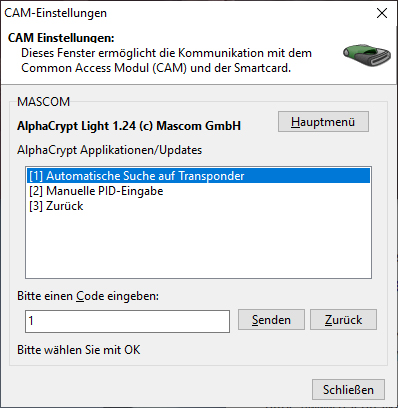Click empty area inside the applications list
398x408 pixels.
coord(198,247)
